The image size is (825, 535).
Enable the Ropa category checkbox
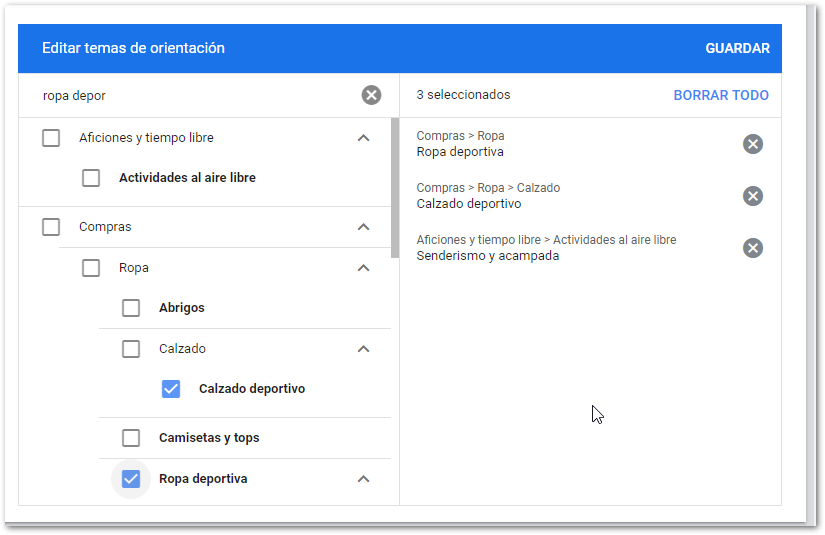tap(91, 268)
